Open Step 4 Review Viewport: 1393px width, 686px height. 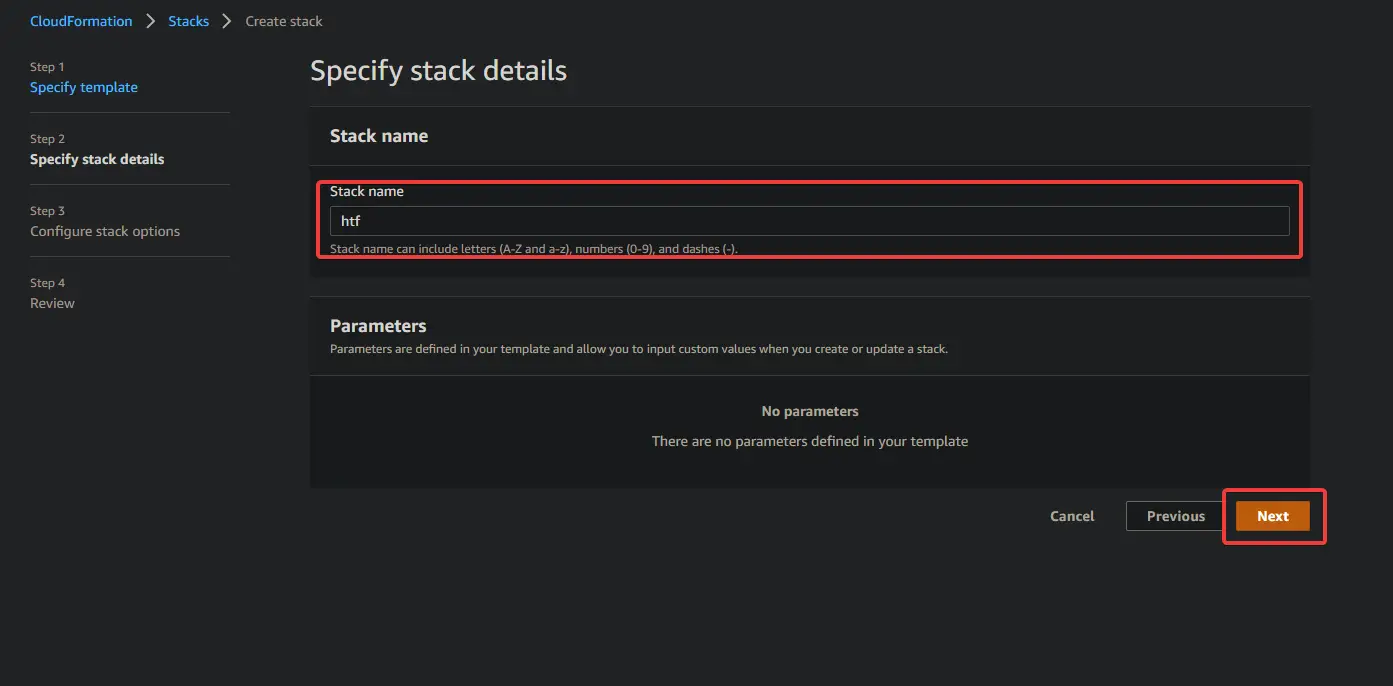(x=52, y=302)
